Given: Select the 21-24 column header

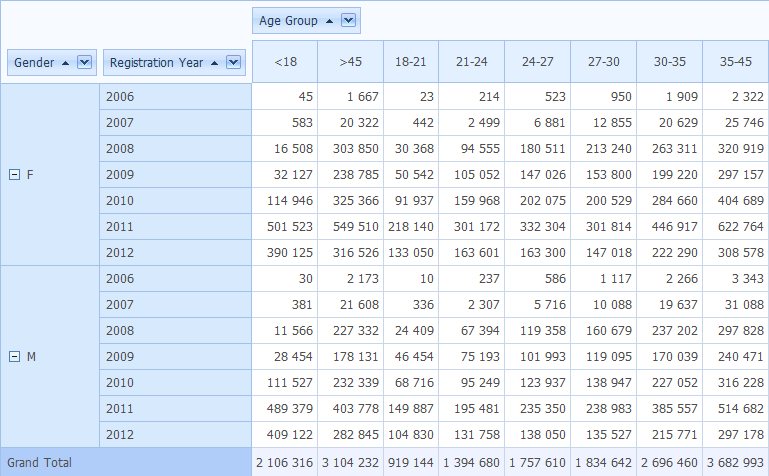Looking at the screenshot, I should (471, 62).
